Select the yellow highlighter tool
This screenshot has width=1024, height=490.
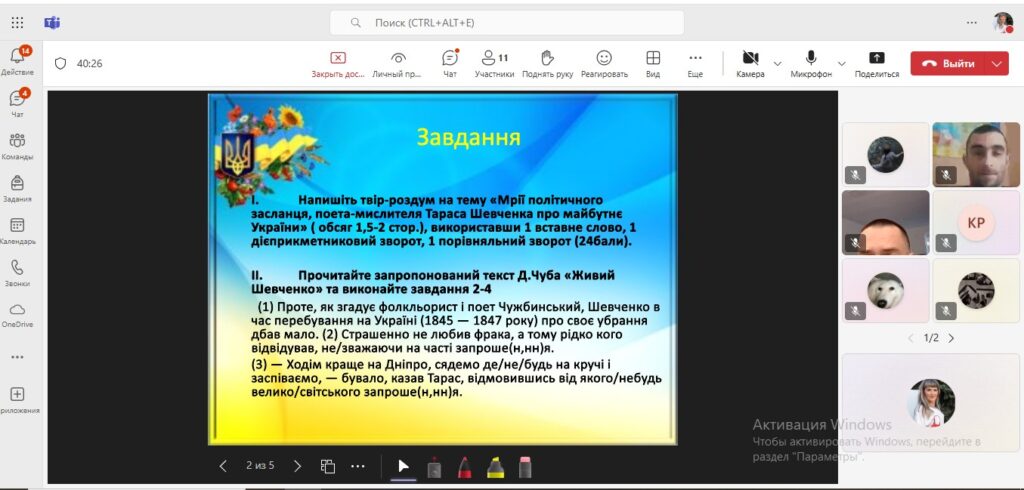(495, 466)
